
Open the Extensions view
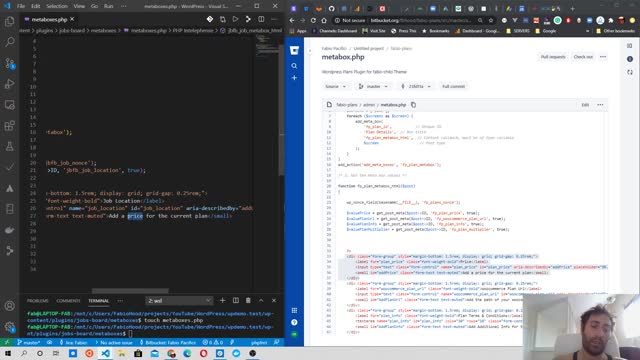9,126
